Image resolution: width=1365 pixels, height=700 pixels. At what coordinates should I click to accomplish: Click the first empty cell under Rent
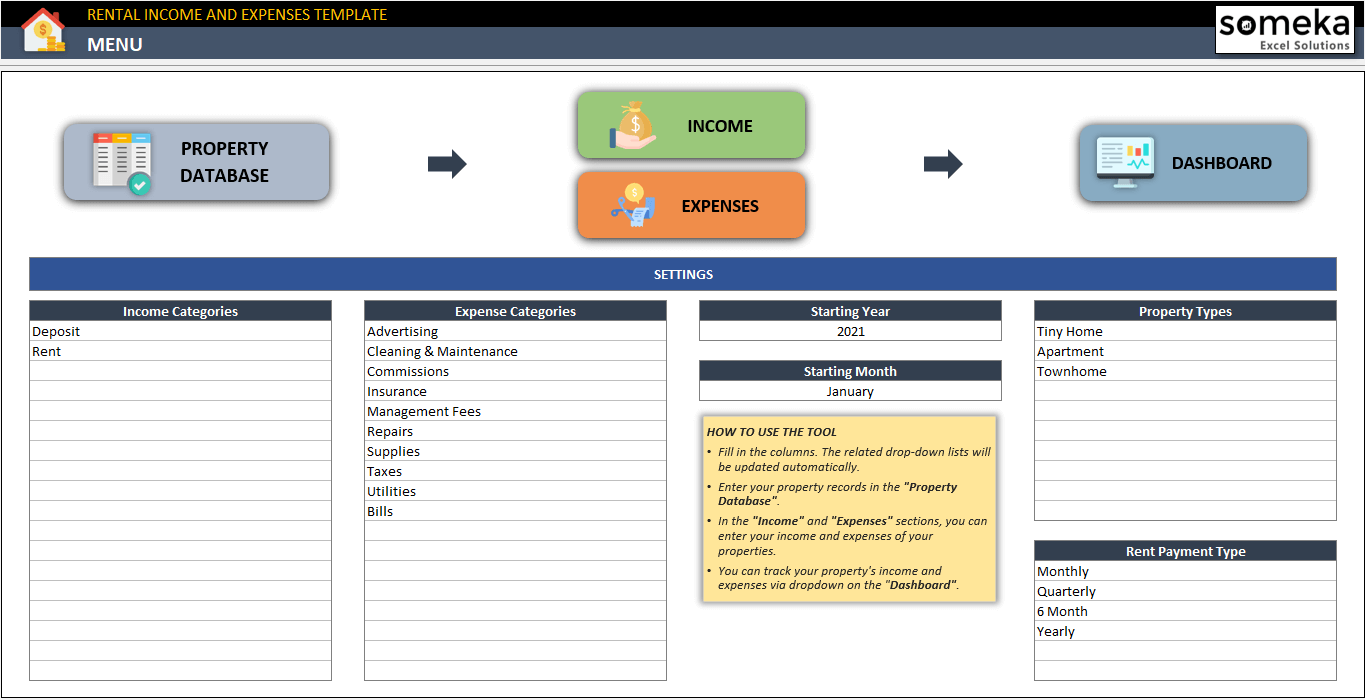[x=180, y=371]
